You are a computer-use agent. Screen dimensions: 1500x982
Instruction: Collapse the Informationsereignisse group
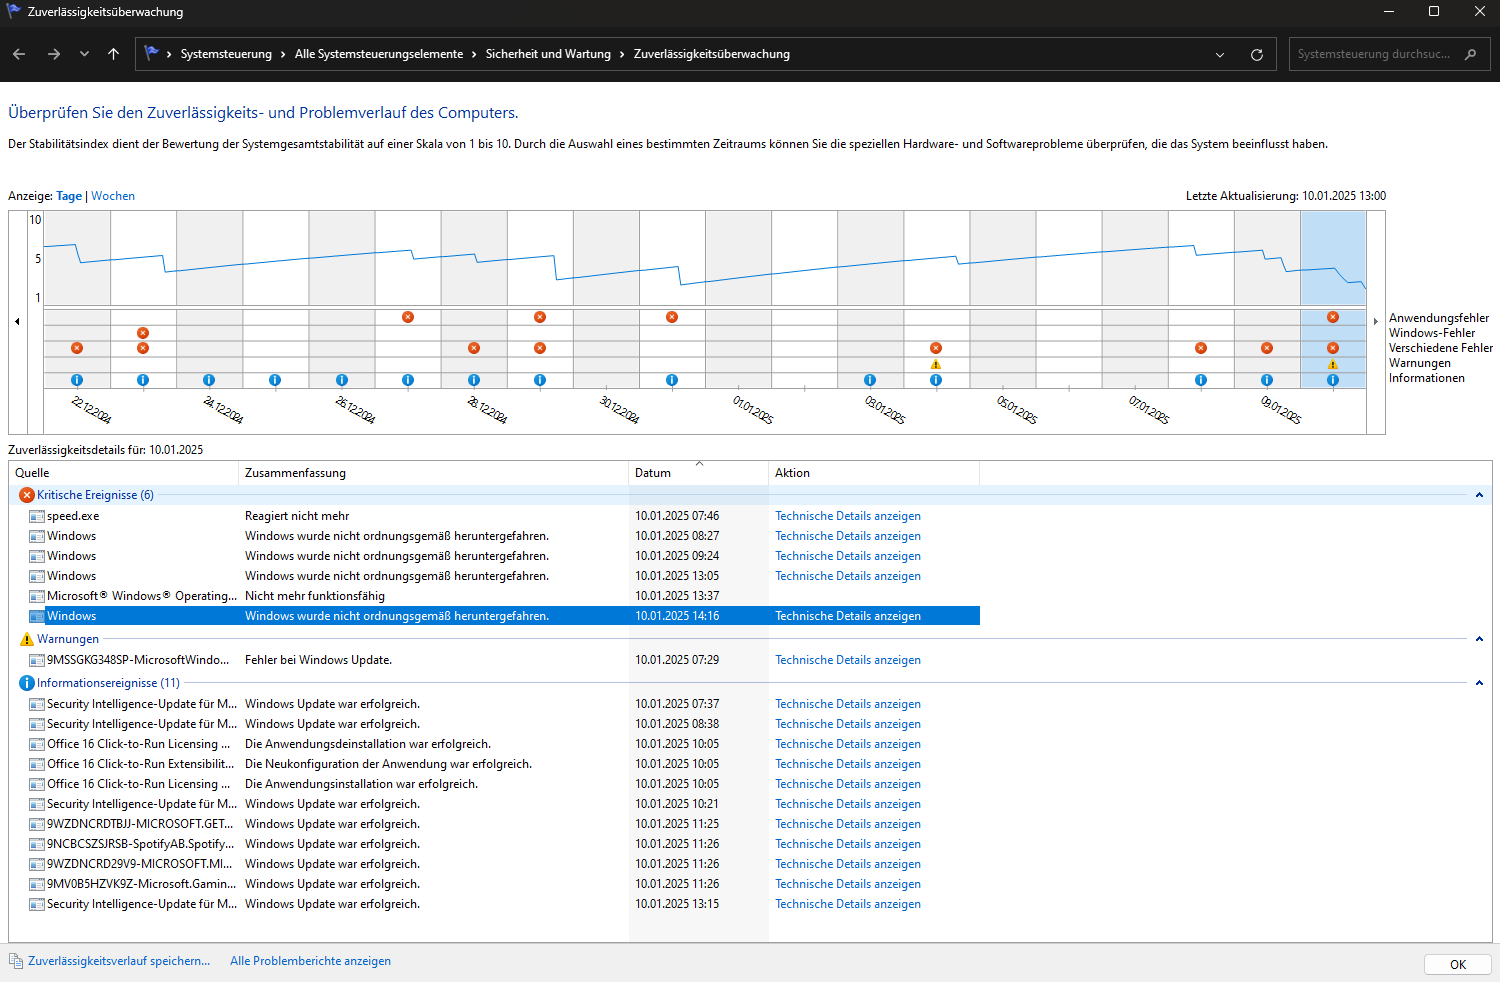point(1479,683)
